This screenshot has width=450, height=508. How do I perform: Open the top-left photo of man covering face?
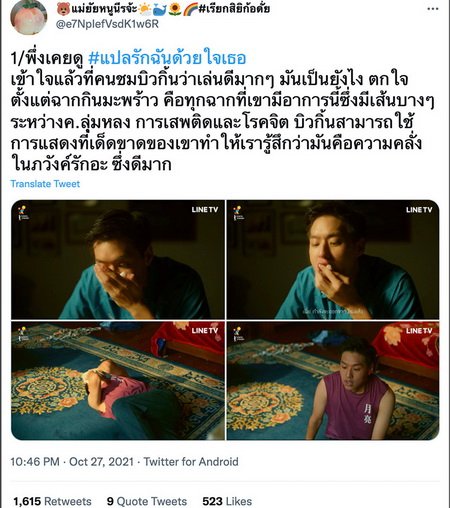coord(118,260)
